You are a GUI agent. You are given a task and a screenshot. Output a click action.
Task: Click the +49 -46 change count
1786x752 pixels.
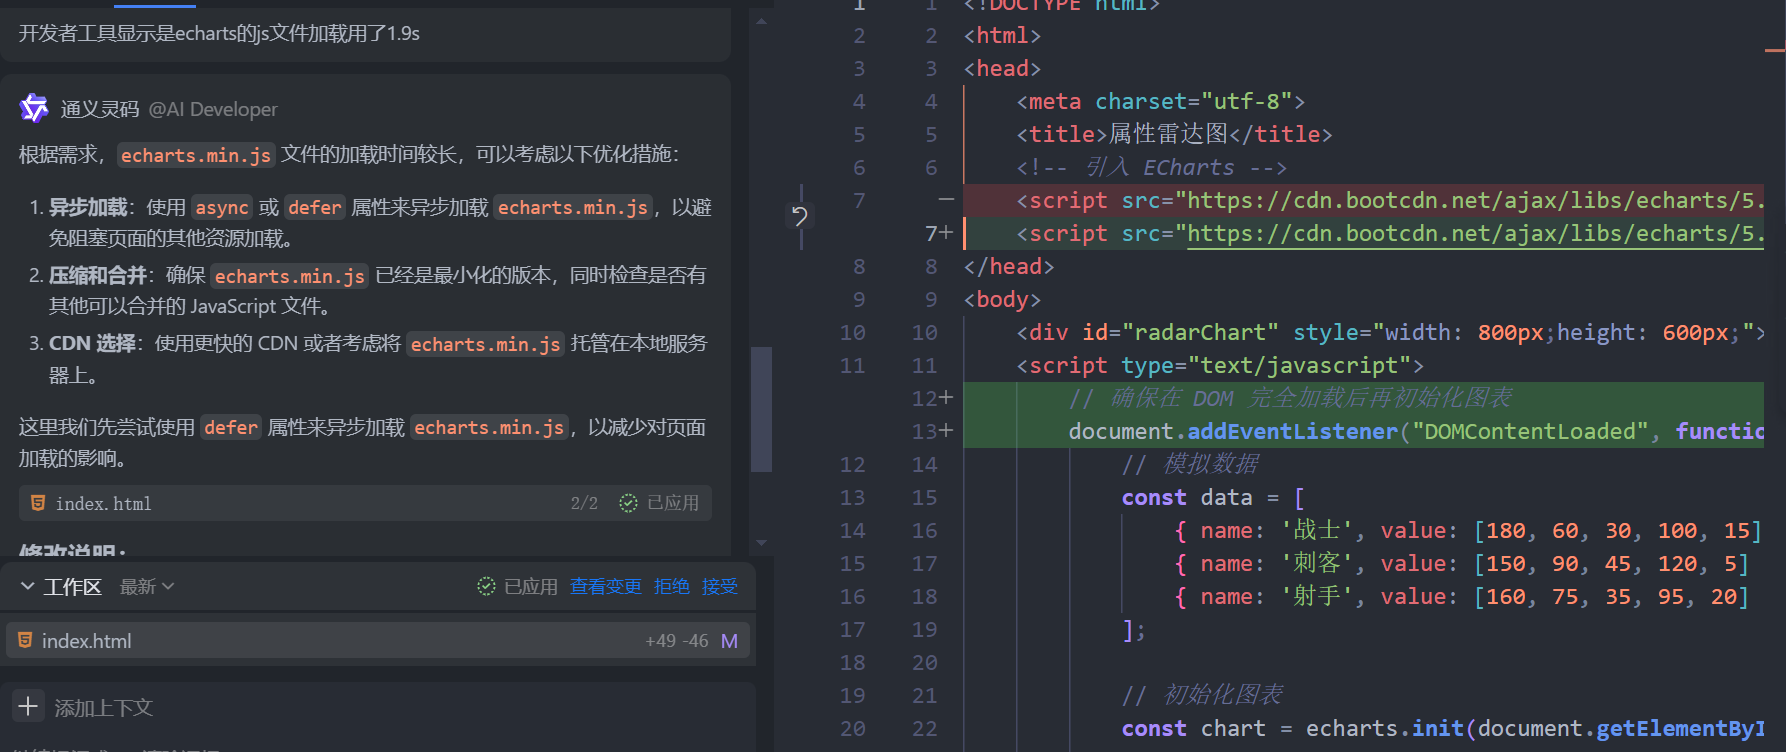click(x=676, y=641)
